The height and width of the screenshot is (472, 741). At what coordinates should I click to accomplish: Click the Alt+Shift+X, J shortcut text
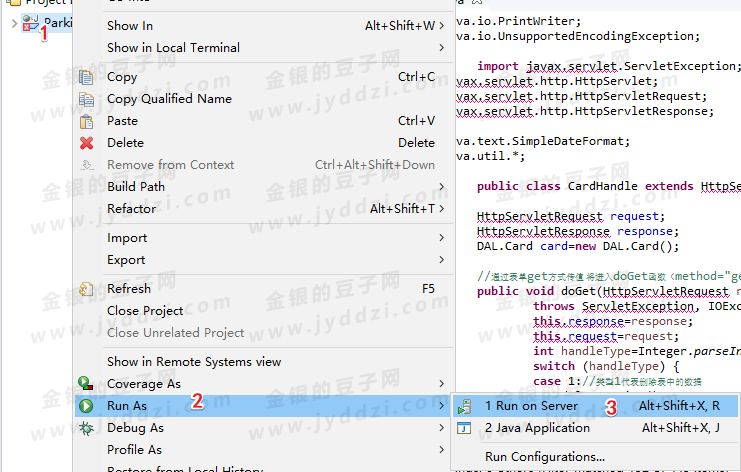[x=681, y=428]
